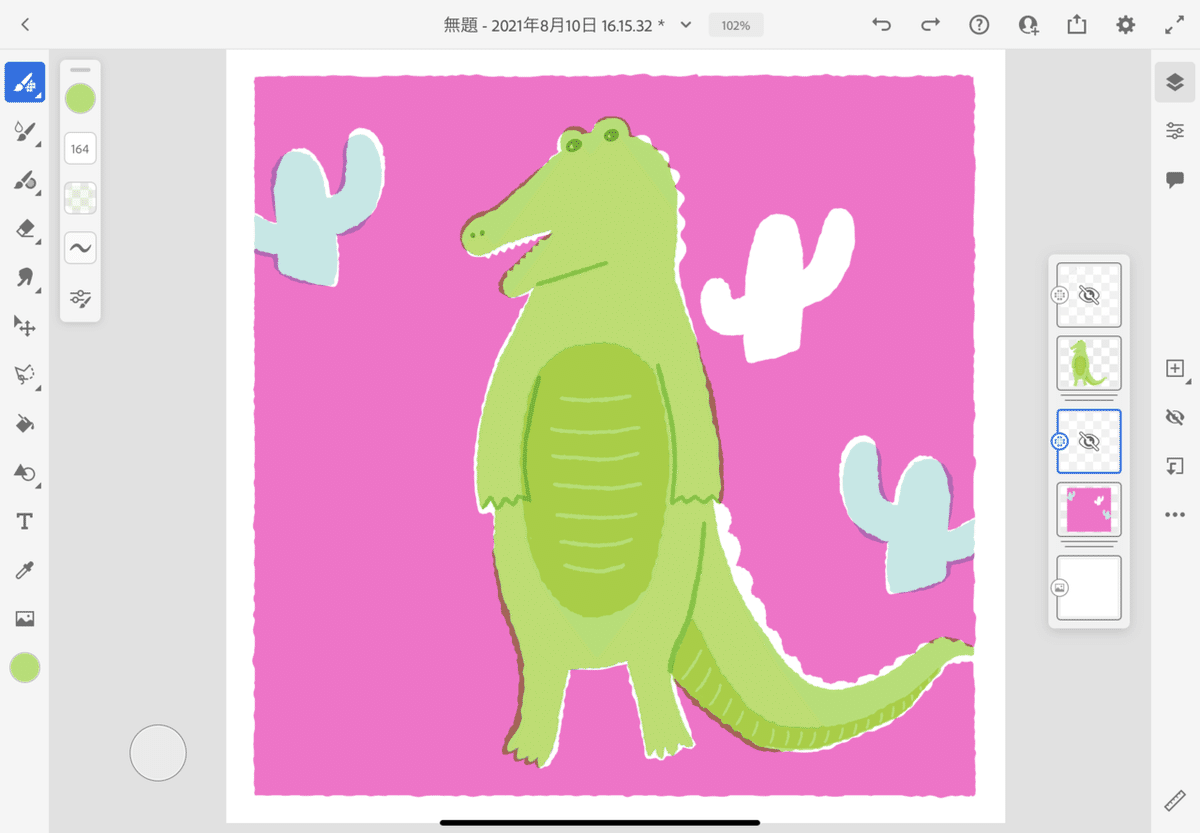Invite collaborators with the person-plus icon
The height and width of the screenshot is (833, 1200).
[x=1028, y=25]
